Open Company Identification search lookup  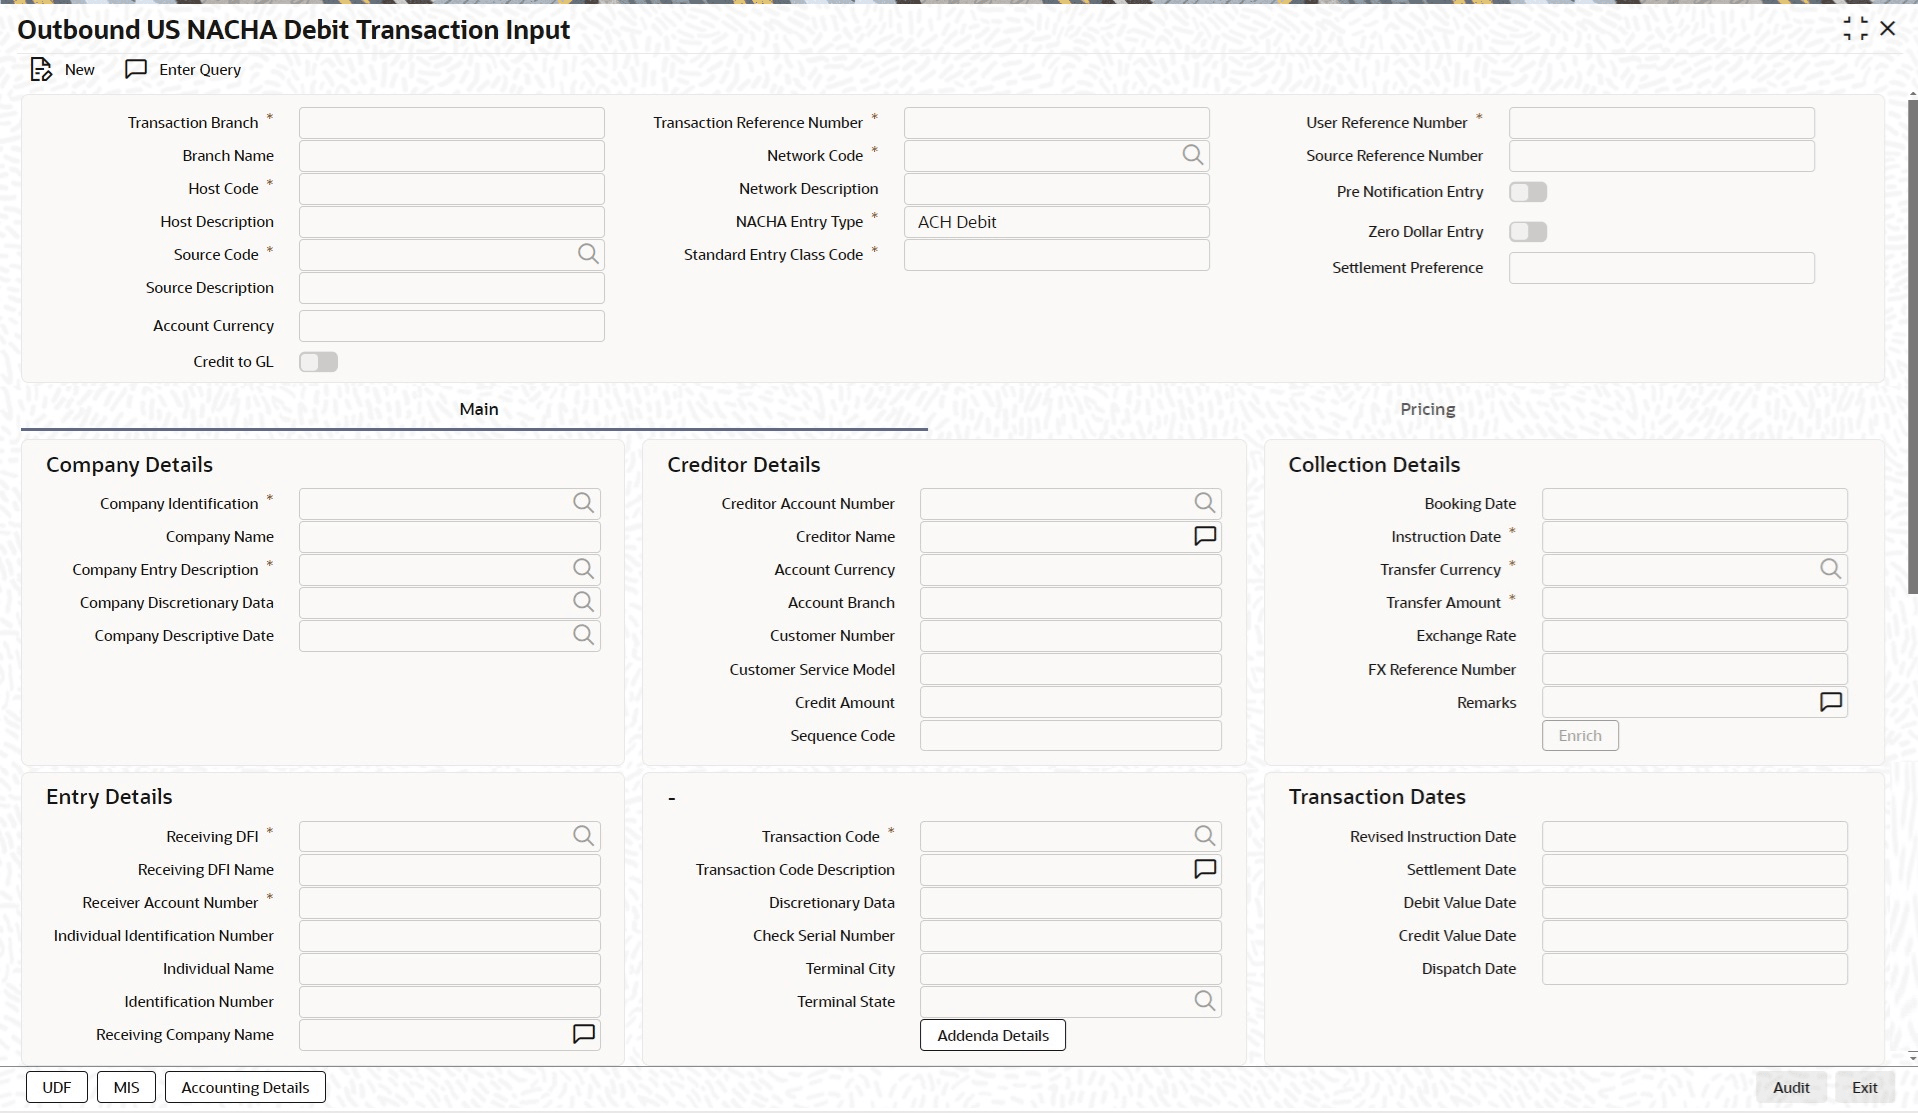tap(584, 503)
